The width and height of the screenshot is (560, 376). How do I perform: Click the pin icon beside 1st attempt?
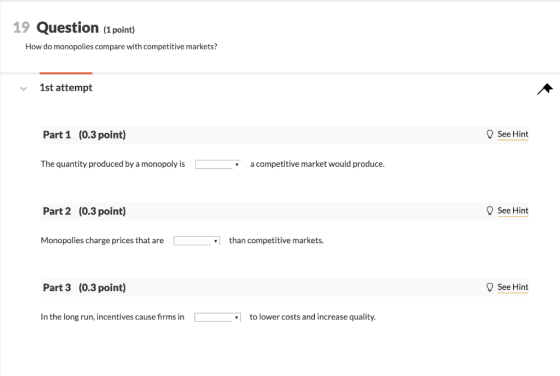pos(545,89)
